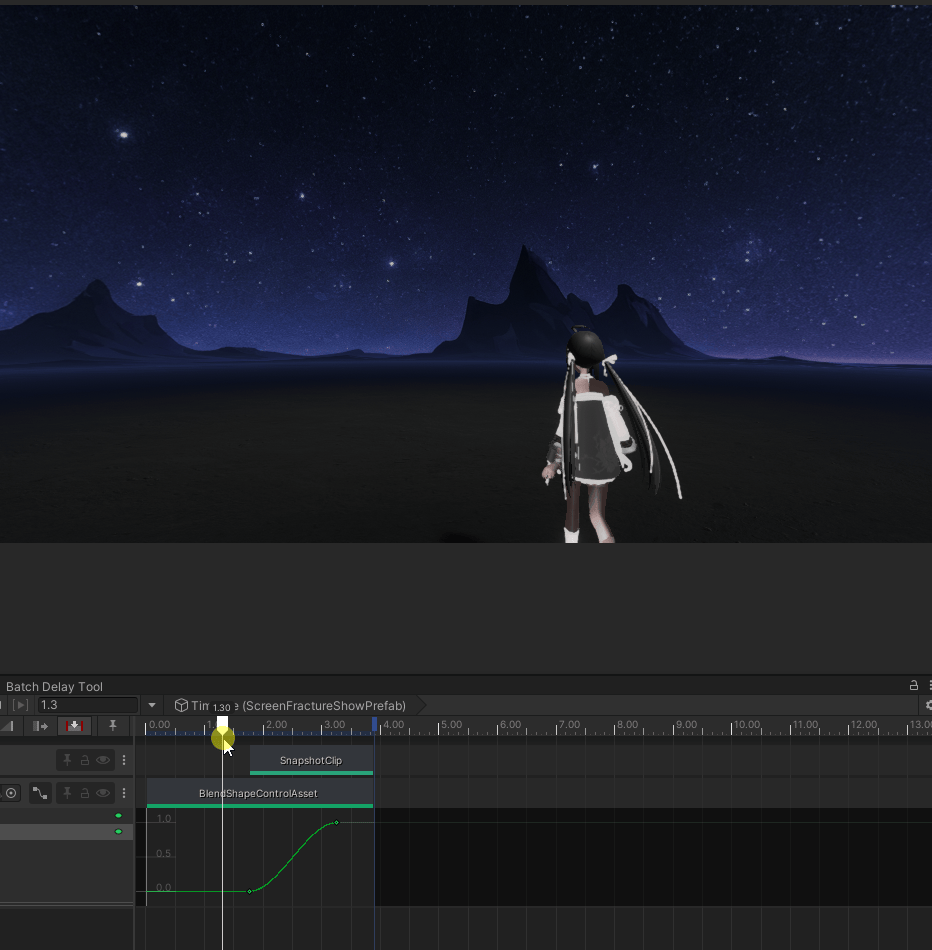This screenshot has height=950, width=932.
Task: Click the pin icon on the BlendShapeControlAsset track
Action: 67,792
